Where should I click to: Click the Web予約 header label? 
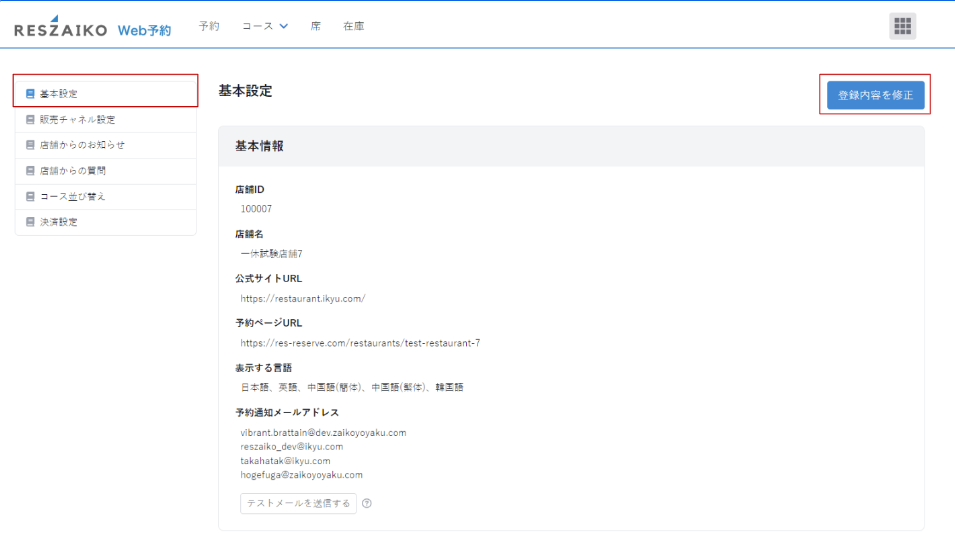pyautogui.click(x=144, y=30)
